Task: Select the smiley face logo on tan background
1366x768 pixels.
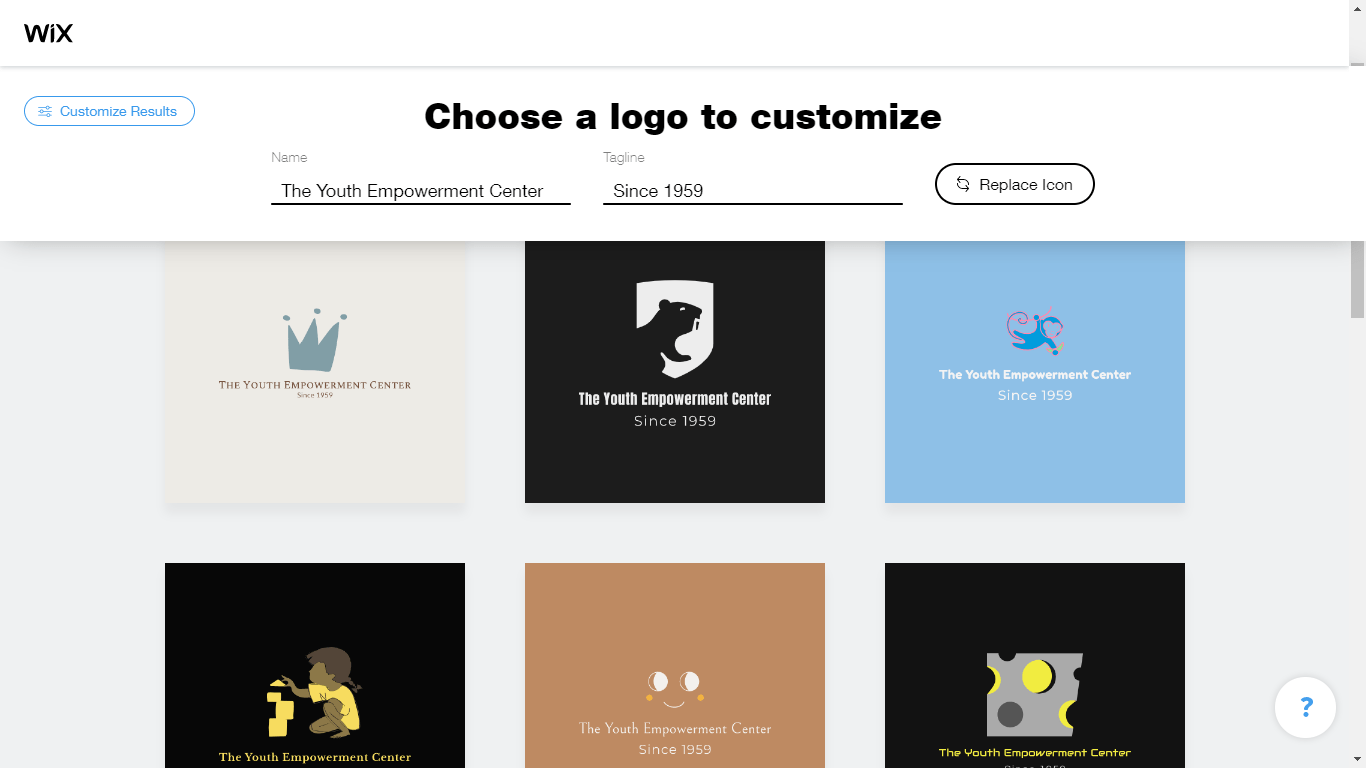Action: pos(675,665)
